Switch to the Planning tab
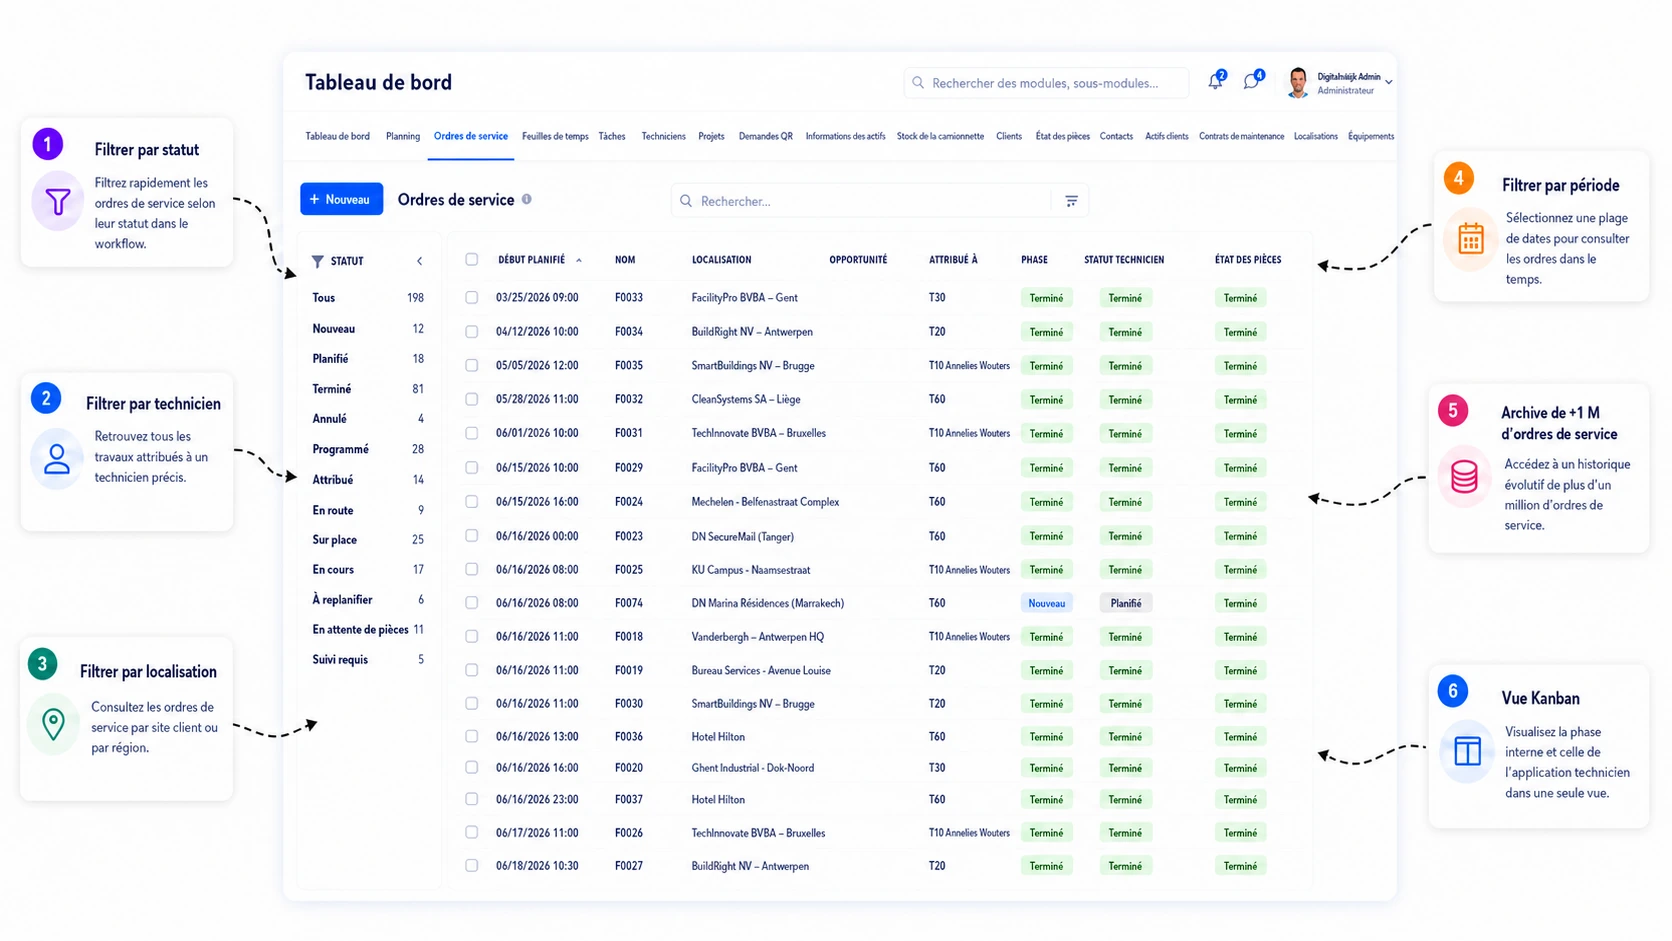This screenshot has width=1672, height=941. [x=403, y=137]
